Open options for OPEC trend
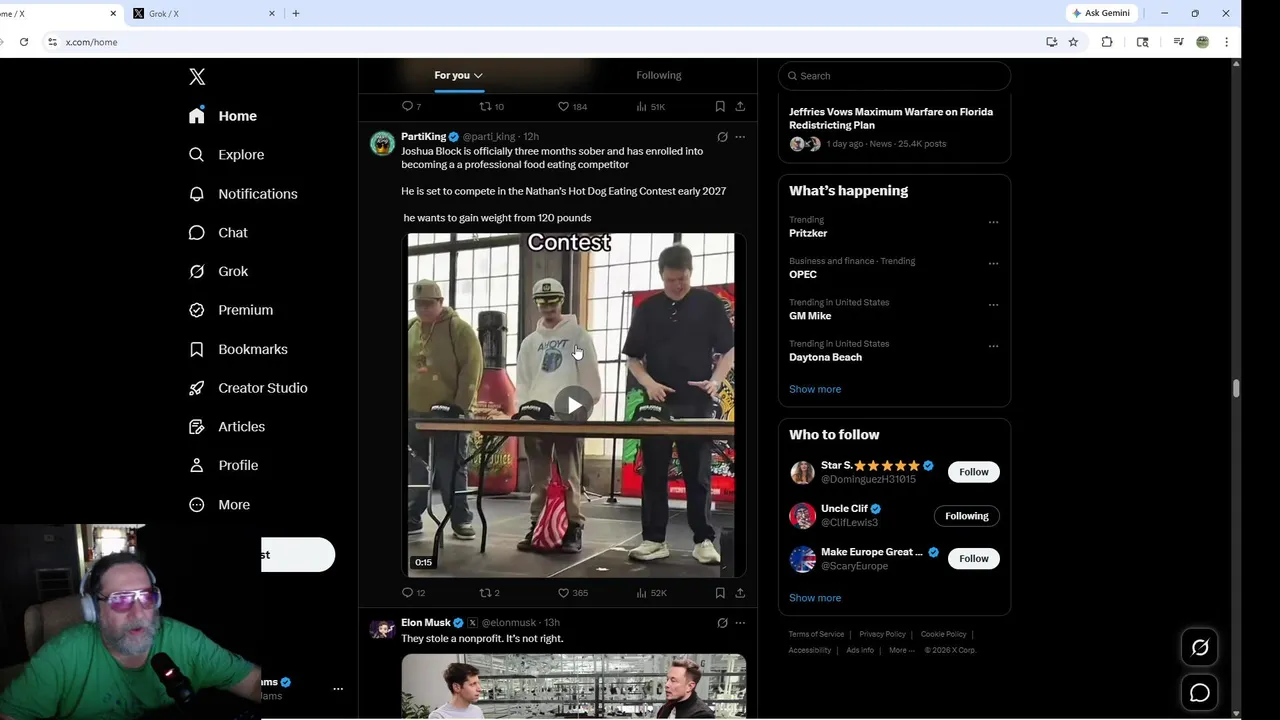This screenshot has width=1280, height=720. click(x=993, y=264)
